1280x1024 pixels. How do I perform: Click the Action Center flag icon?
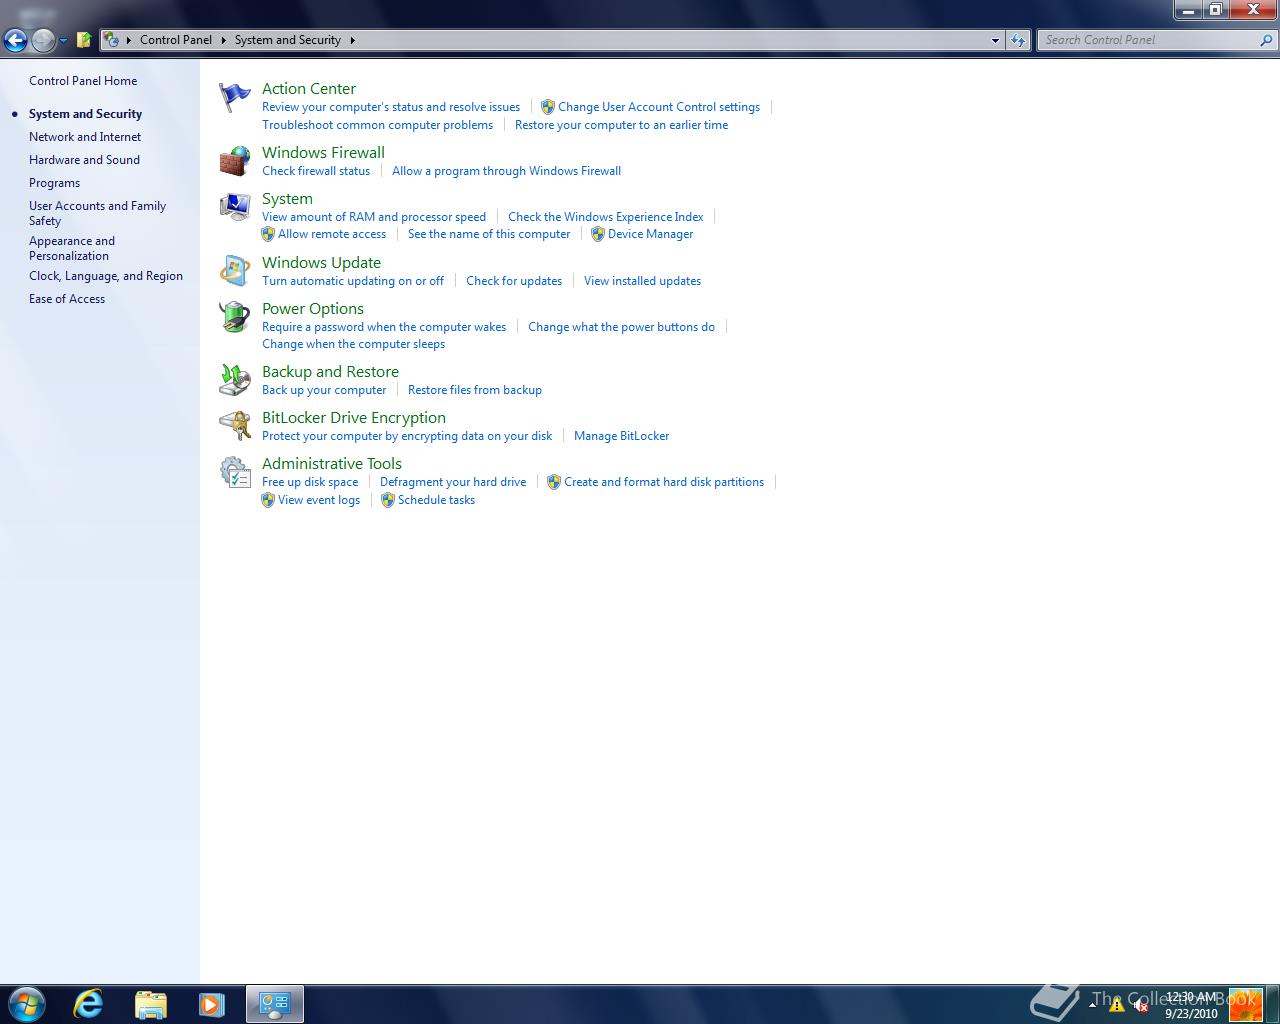click(234, 98)
